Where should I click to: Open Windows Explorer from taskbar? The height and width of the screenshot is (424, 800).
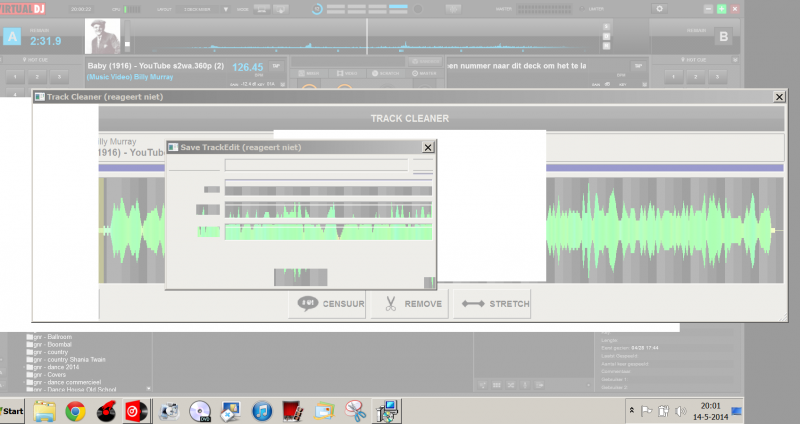coord(44,411)
